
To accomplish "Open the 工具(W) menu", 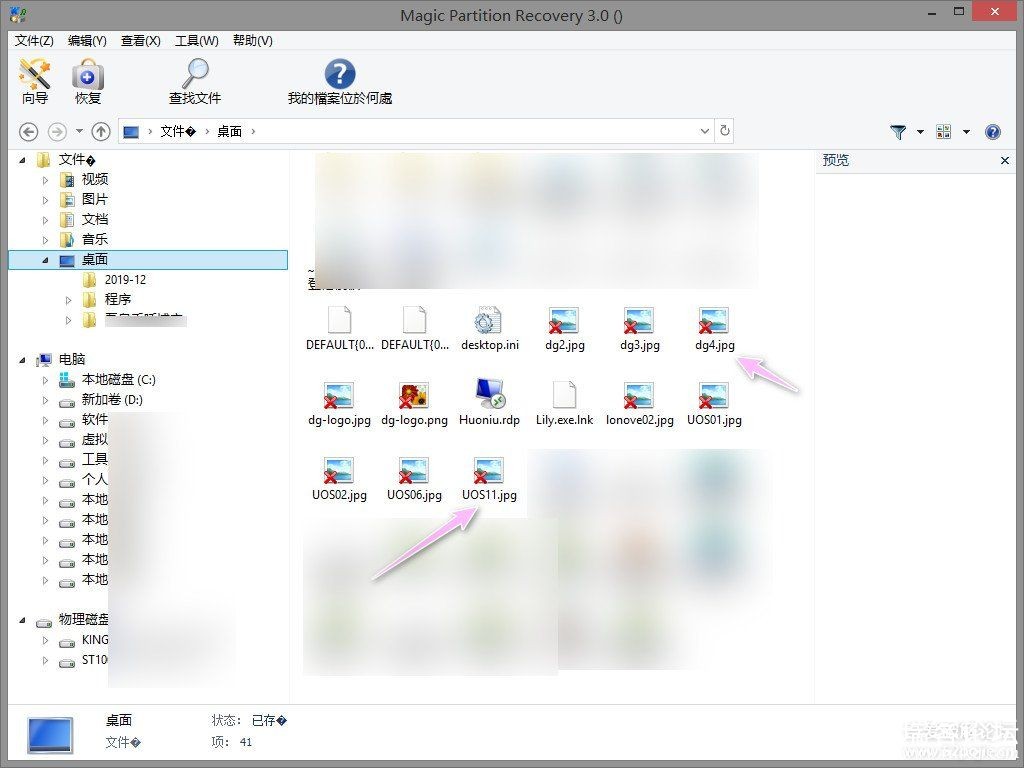I will click(196, 41).
